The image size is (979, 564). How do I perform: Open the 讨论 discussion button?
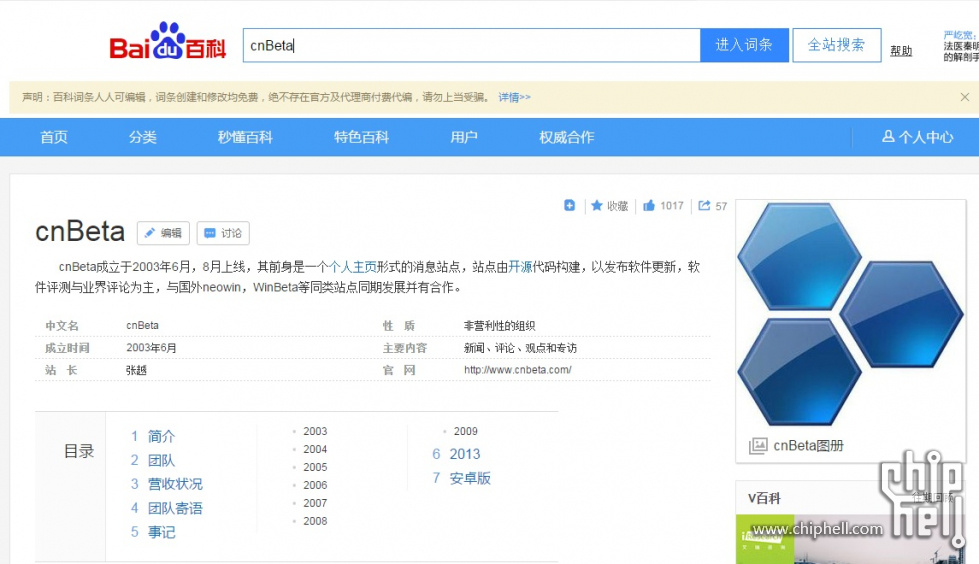[x=224, y=233]
